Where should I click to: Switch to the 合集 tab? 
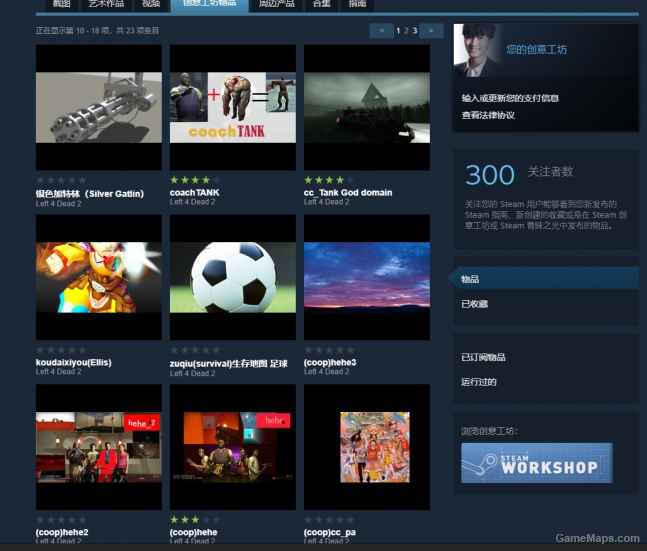321,4
